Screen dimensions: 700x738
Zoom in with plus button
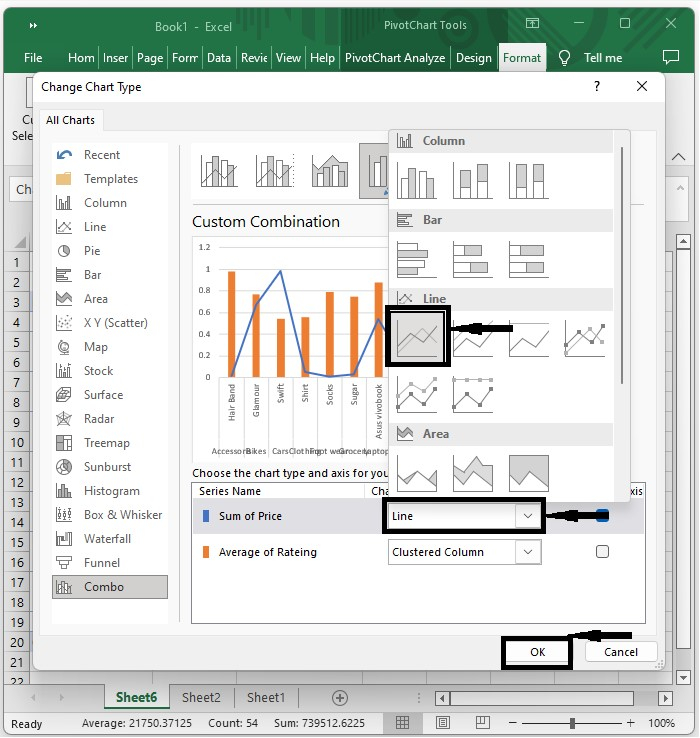click(630, 723)
